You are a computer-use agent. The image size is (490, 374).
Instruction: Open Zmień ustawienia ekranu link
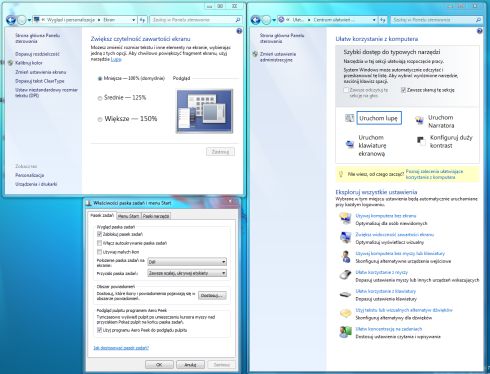click(41, 72)
